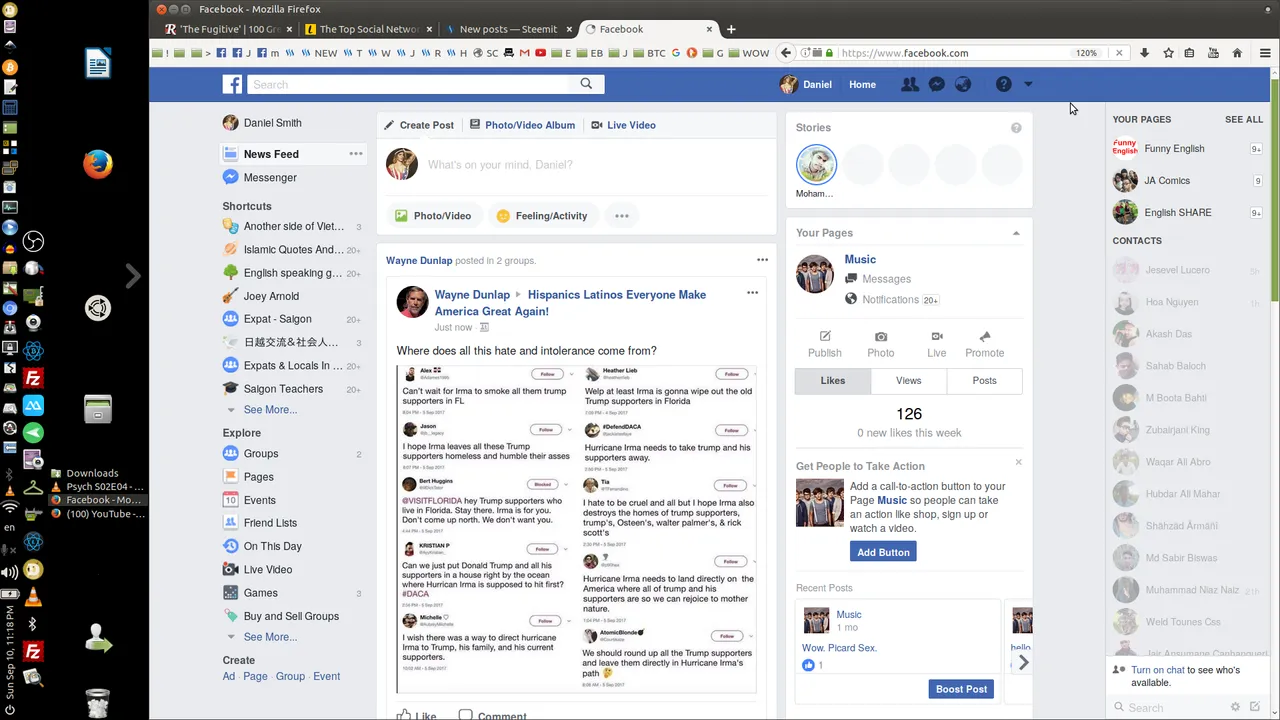Select the Live Video tab
This screenshot has height=720, width=1280.
click(x=623, y=125)
